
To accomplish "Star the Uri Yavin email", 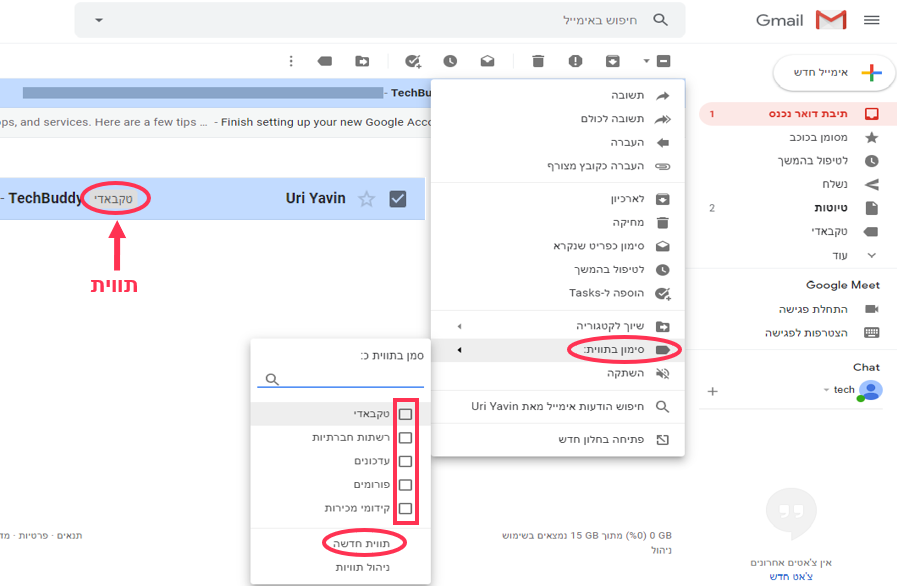I will [x=366, y=199].
